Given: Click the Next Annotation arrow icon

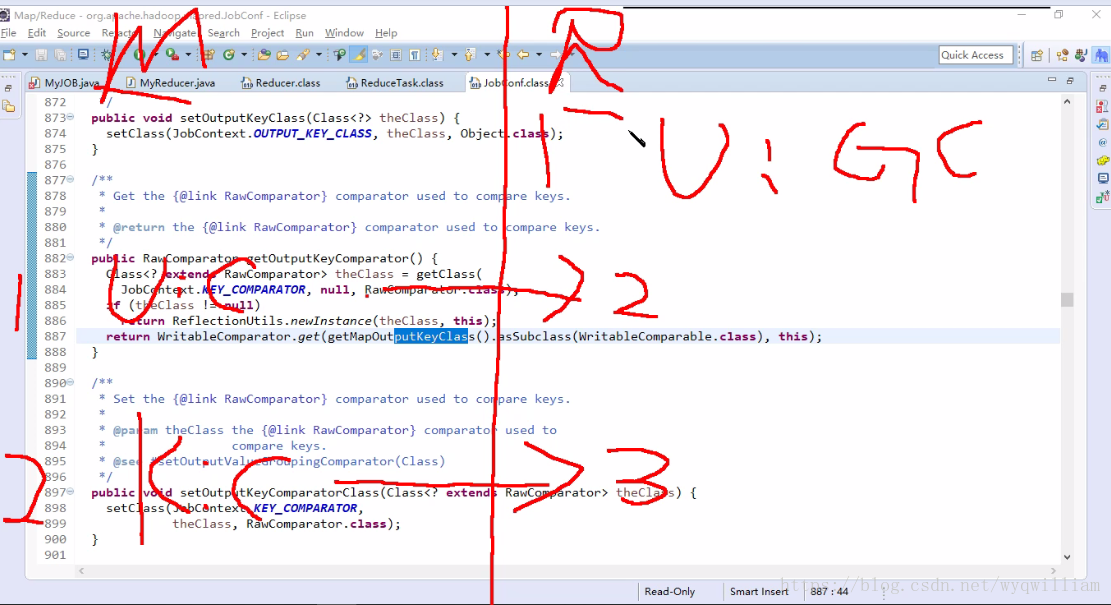Looking at the screenshot, I should point(437,55).
